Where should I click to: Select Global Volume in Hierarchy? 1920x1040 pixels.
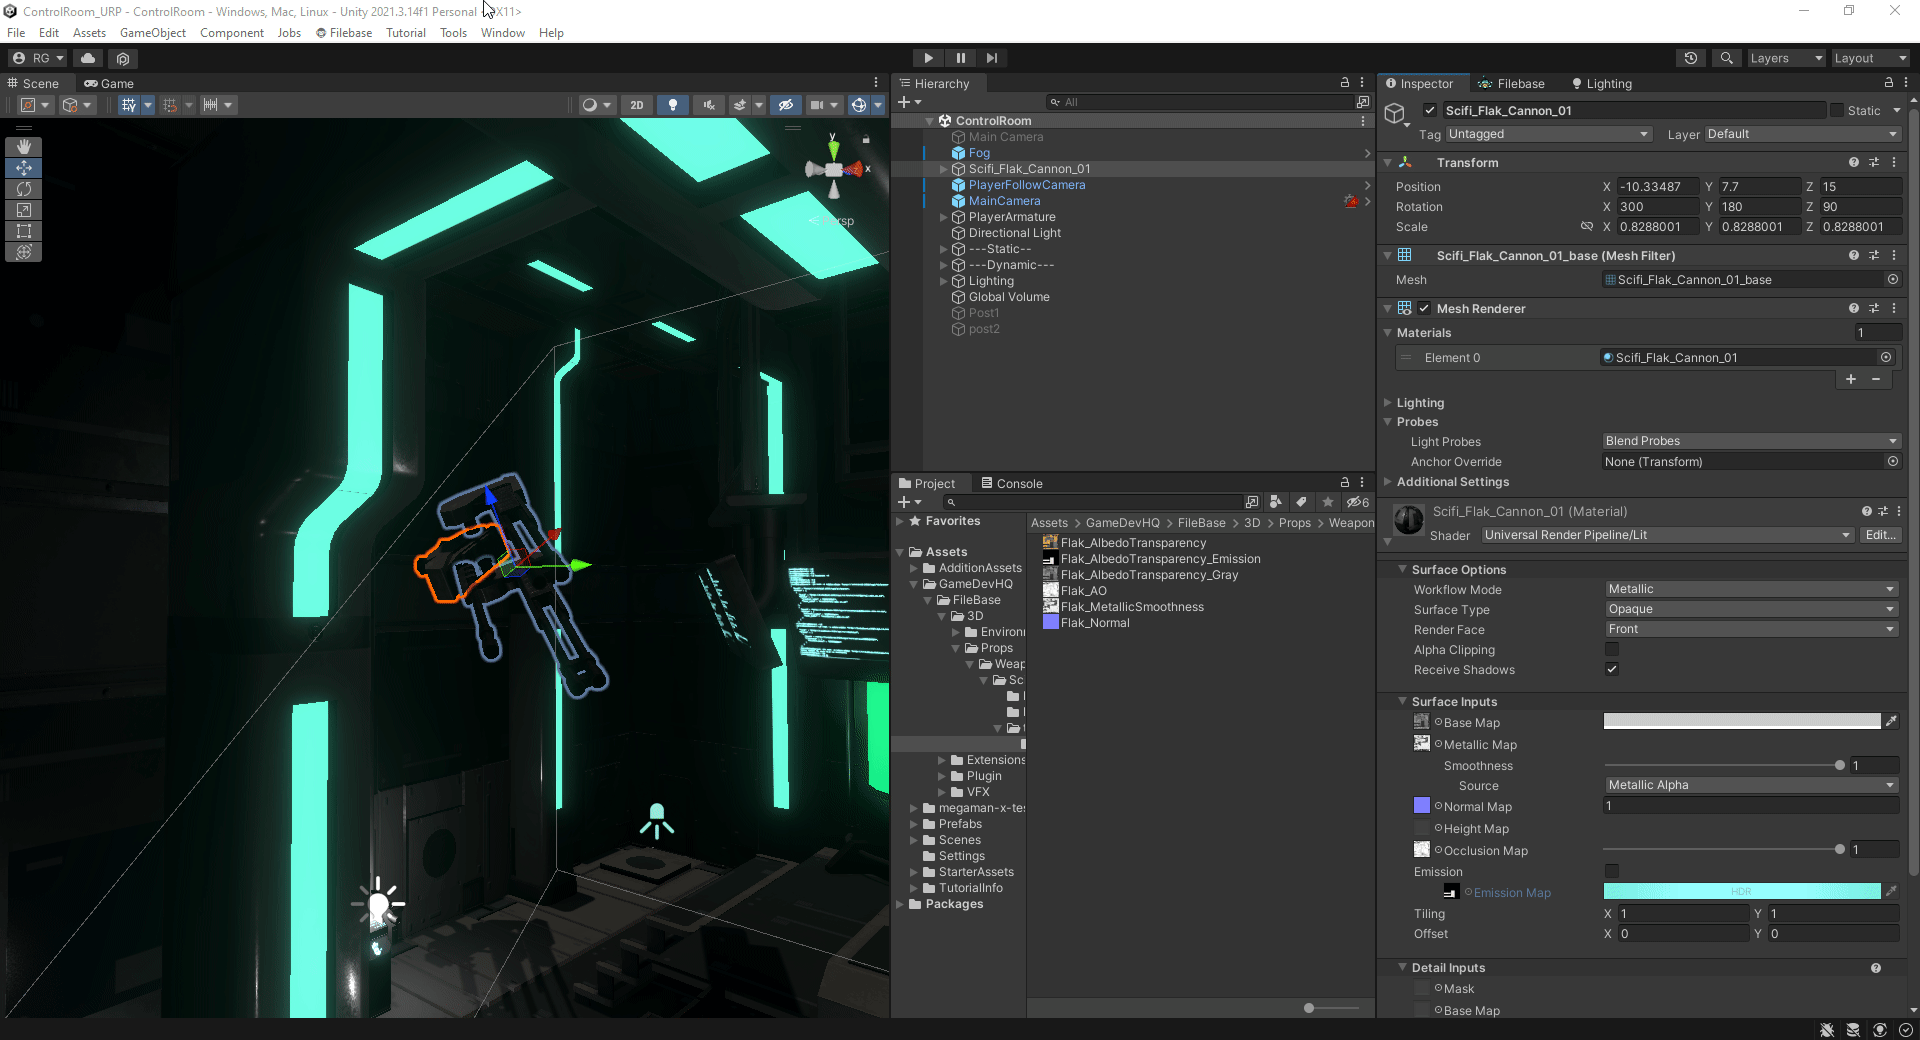1008,297
